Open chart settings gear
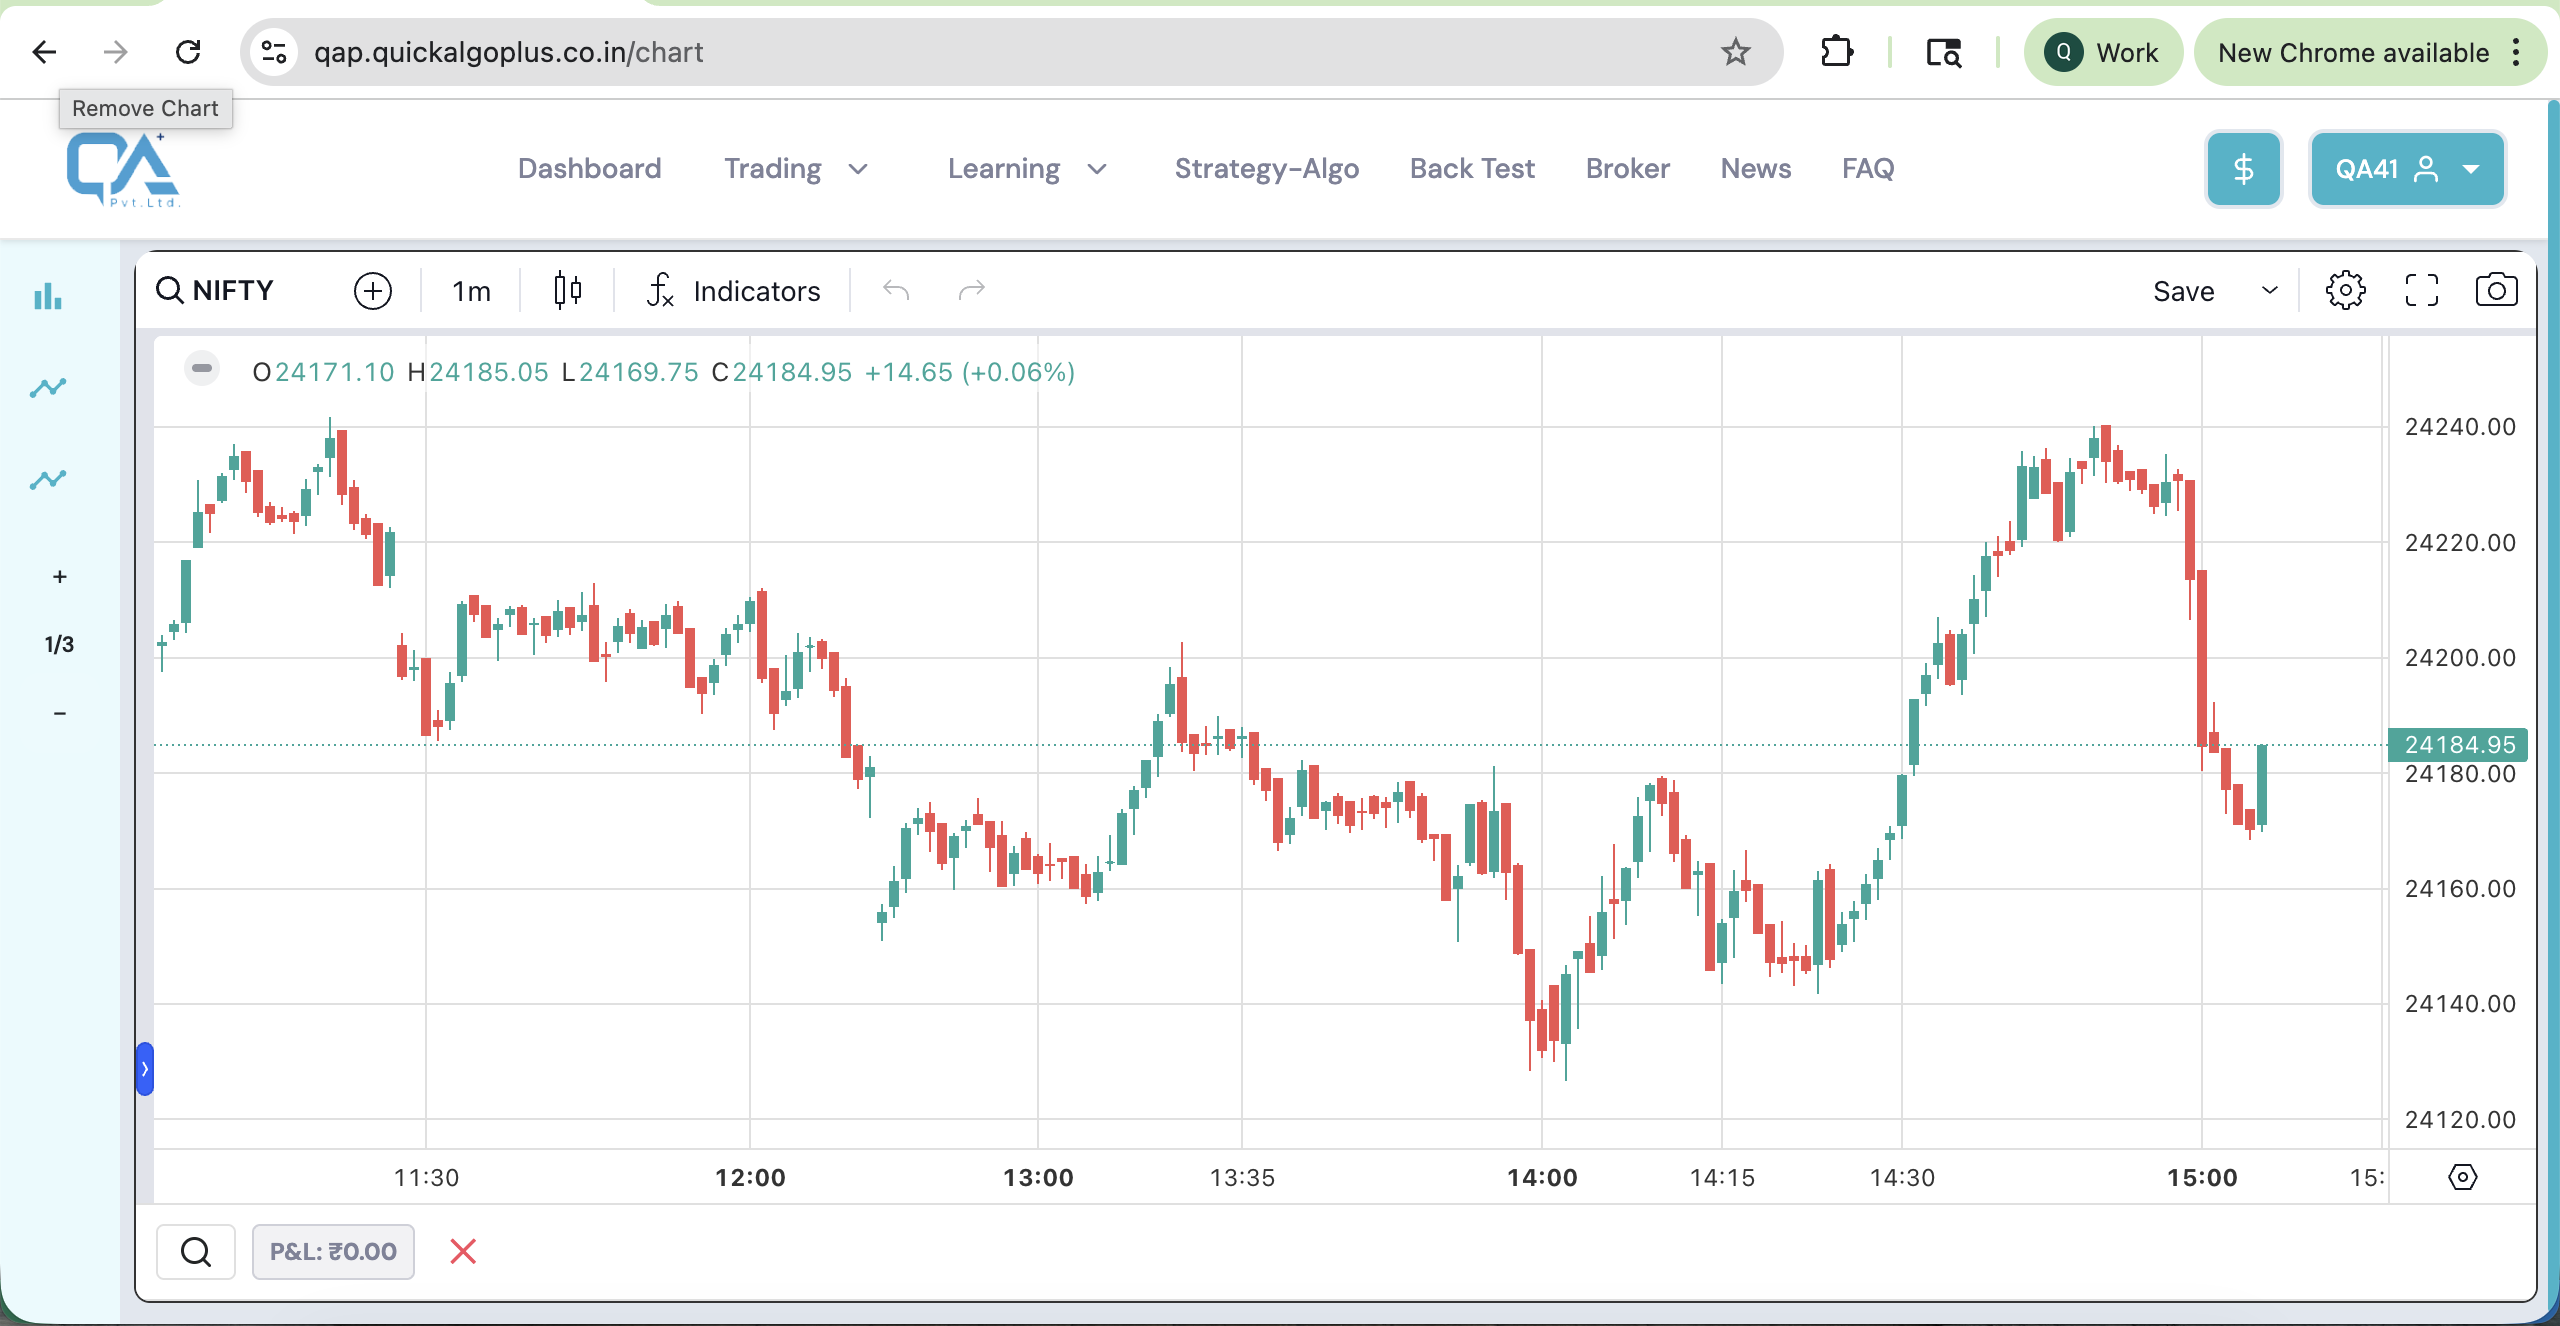The width and height of the screenshot is (2560, 1326). [x=2345, y=290]
